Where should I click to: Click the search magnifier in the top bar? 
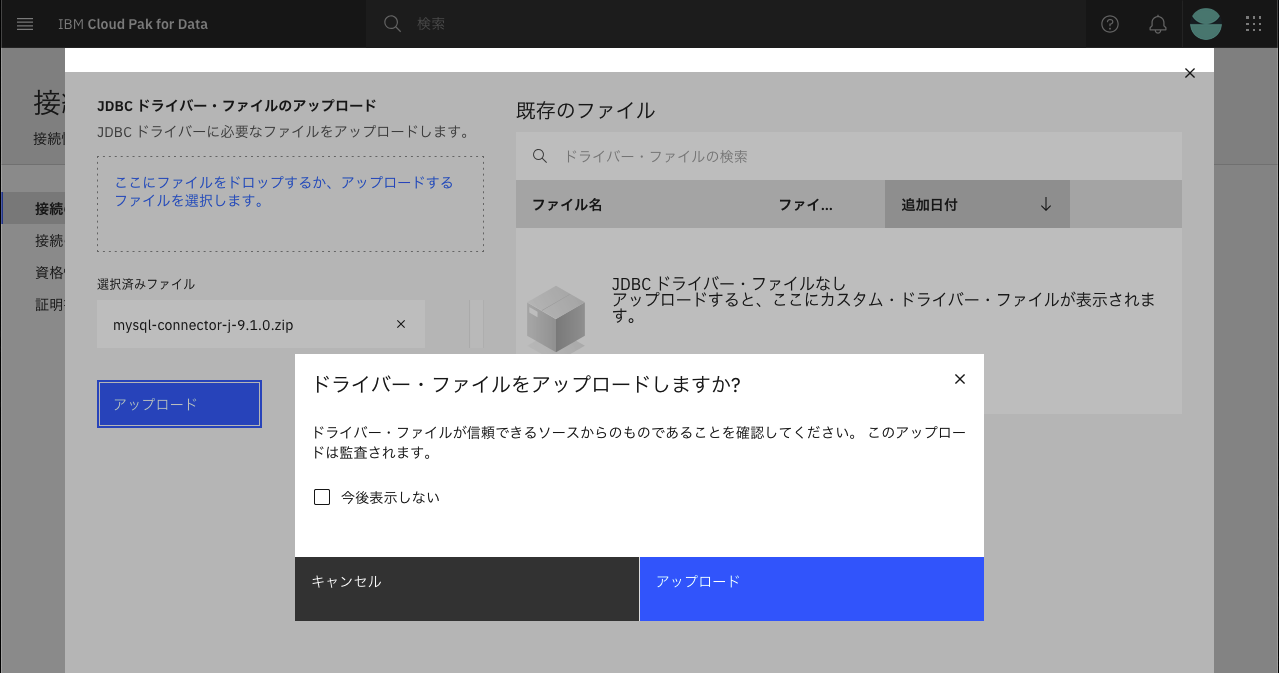click(391, 24)
